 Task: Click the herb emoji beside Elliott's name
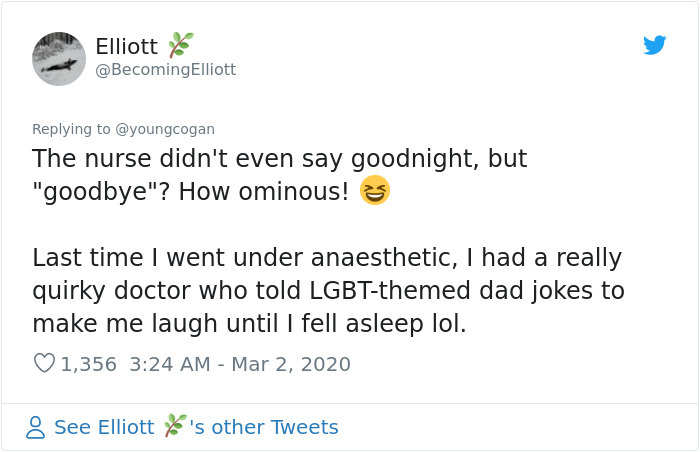click(x=180, y=45)
